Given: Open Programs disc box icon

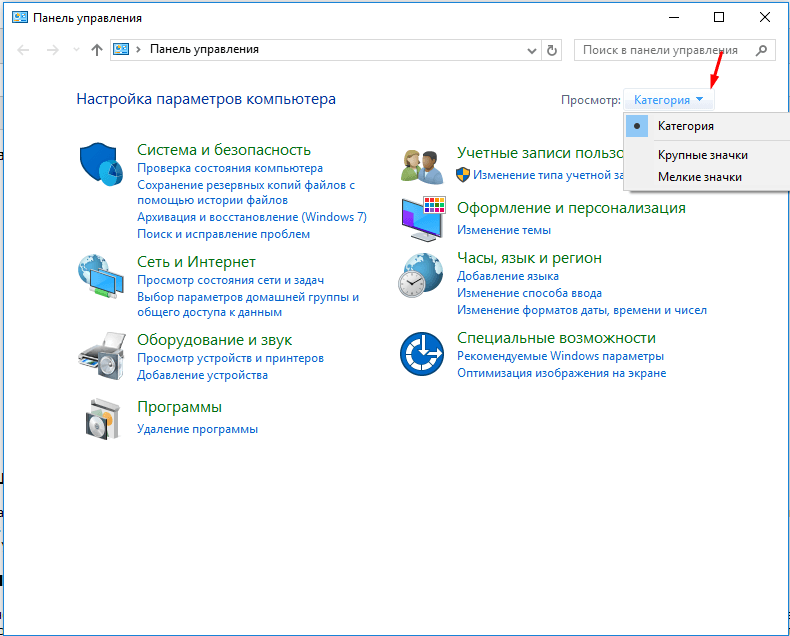Looking at the screenshot, I should tap(103, 419).
